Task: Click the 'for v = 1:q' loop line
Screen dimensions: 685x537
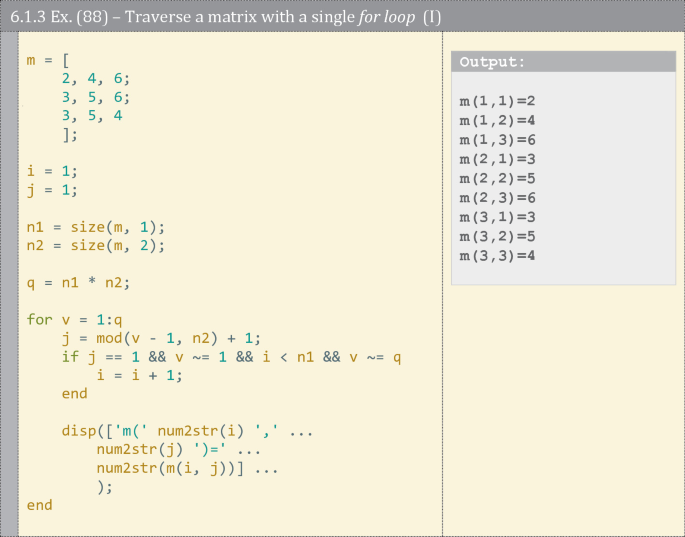Action: tap(74, 320)
